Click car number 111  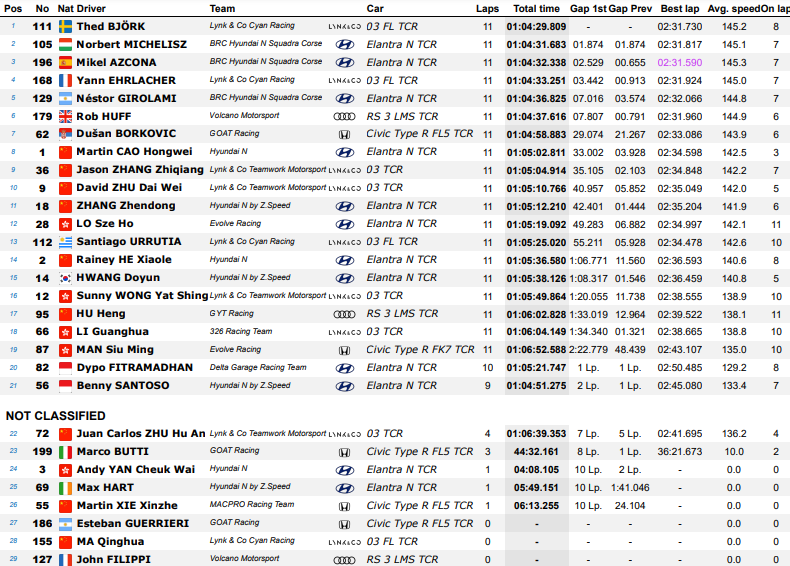pos(42,27)
